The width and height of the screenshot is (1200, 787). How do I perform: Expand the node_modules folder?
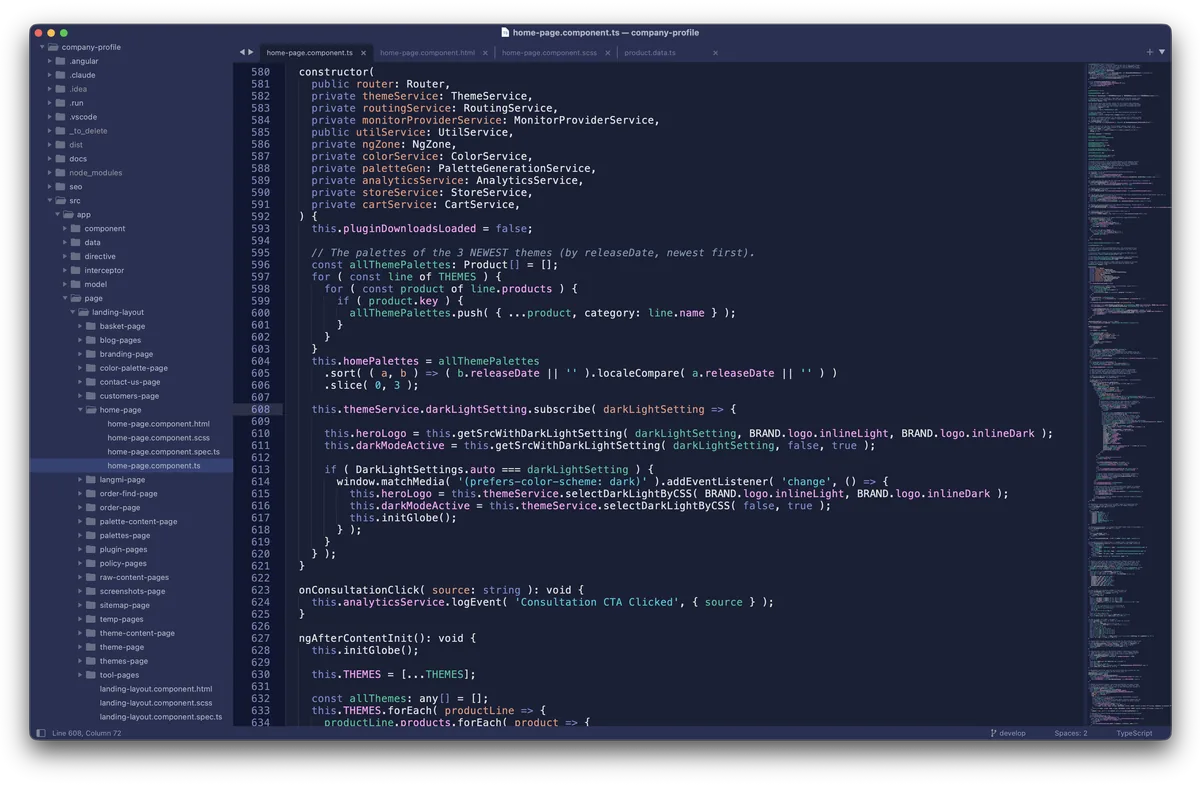pos(50,173)
